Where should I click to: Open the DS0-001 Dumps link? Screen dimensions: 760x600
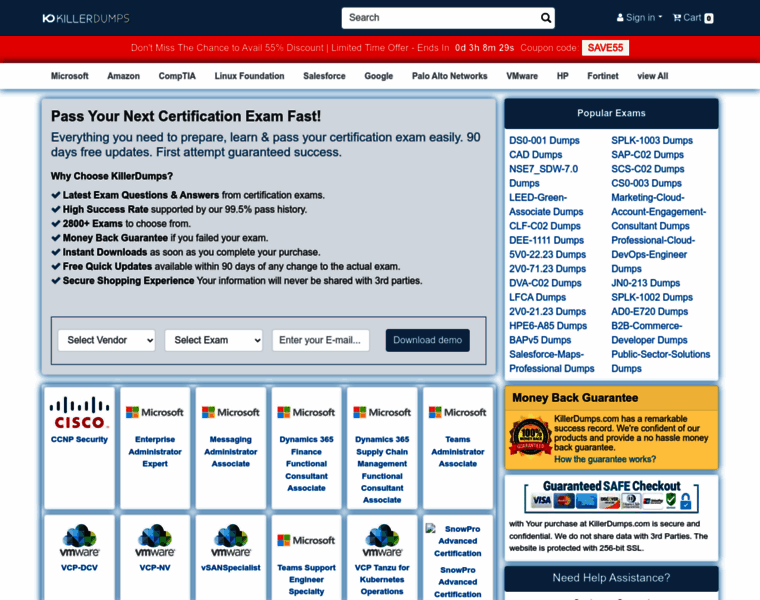tap(544, 141)
